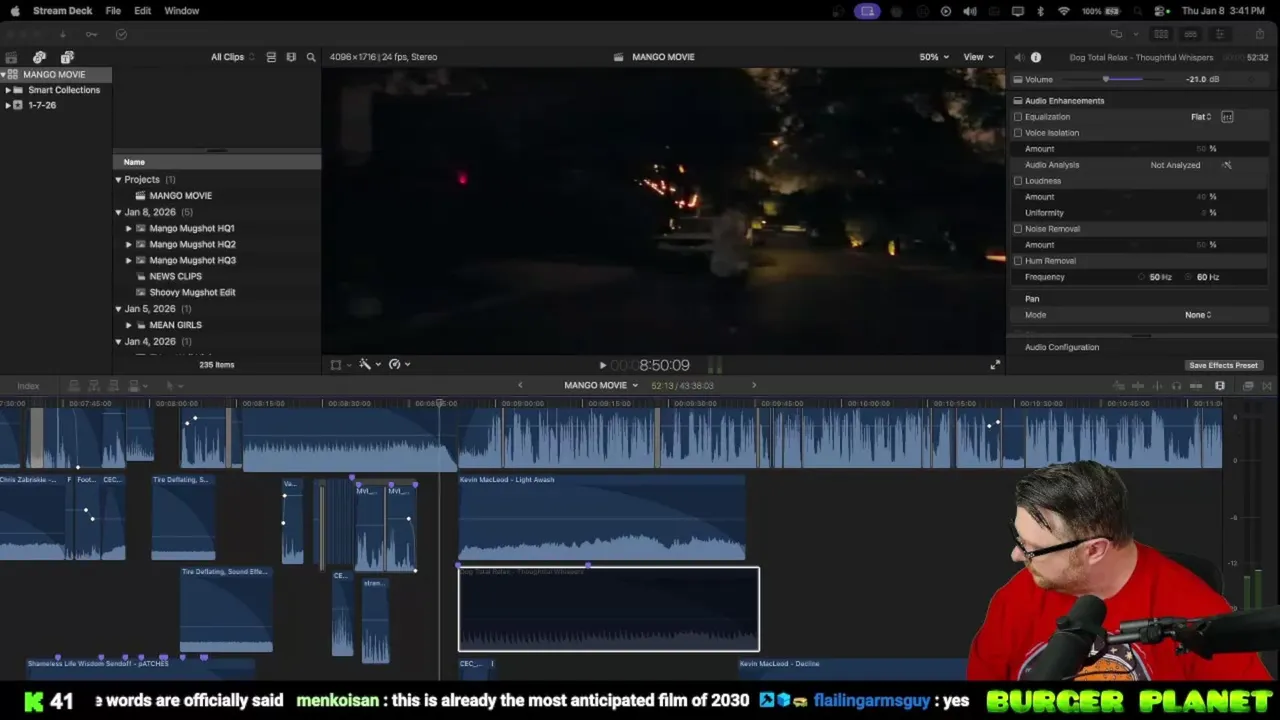Select the MANGO MOVIE project in browser

180,196
